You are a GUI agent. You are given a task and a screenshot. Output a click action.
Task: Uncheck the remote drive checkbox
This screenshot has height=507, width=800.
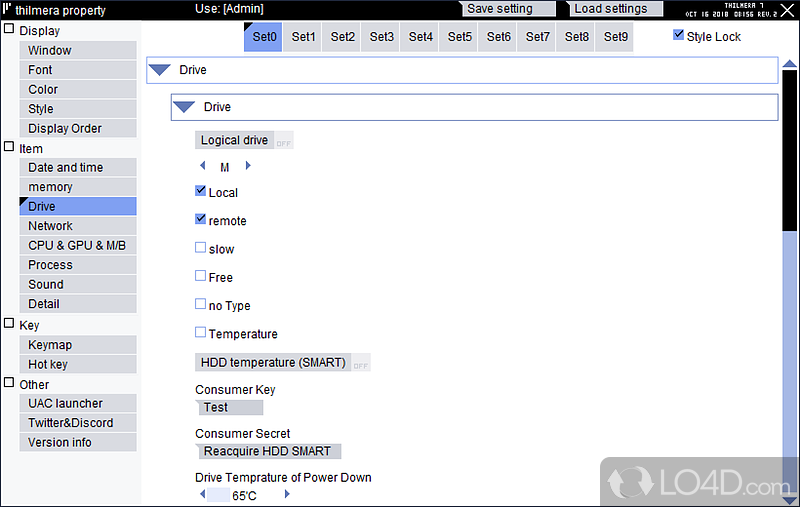(201, 219)
